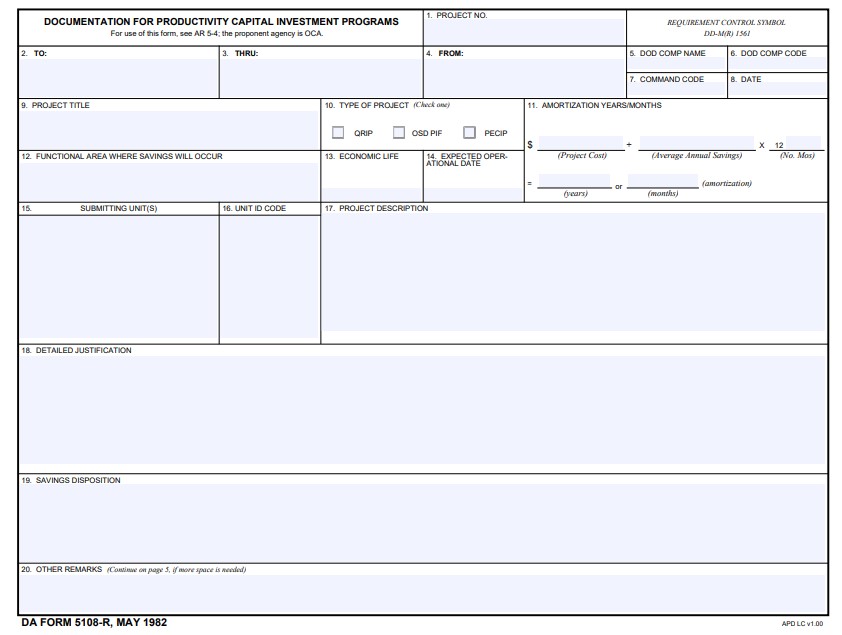Image resolution: width=842 pixels, height=635 pixels.
Task: Click the DOD Comp Code field
Action: click(x=778, y=64)
